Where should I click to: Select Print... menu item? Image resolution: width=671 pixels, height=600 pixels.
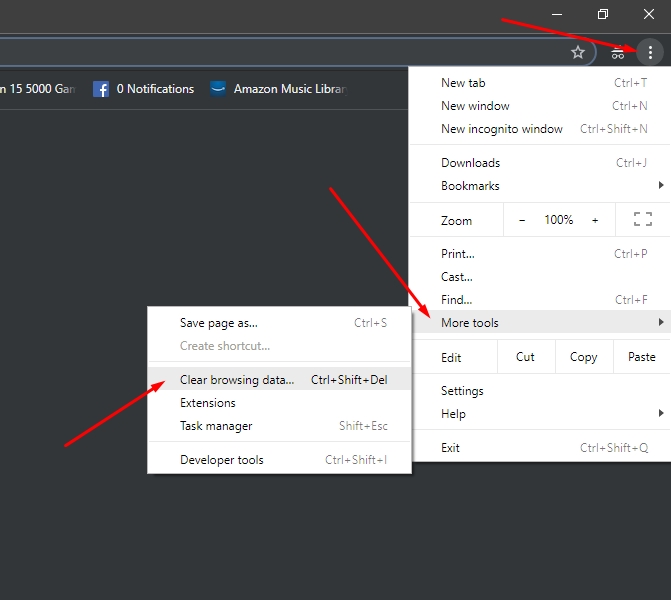pyautogui.click(x=540, y=254)
